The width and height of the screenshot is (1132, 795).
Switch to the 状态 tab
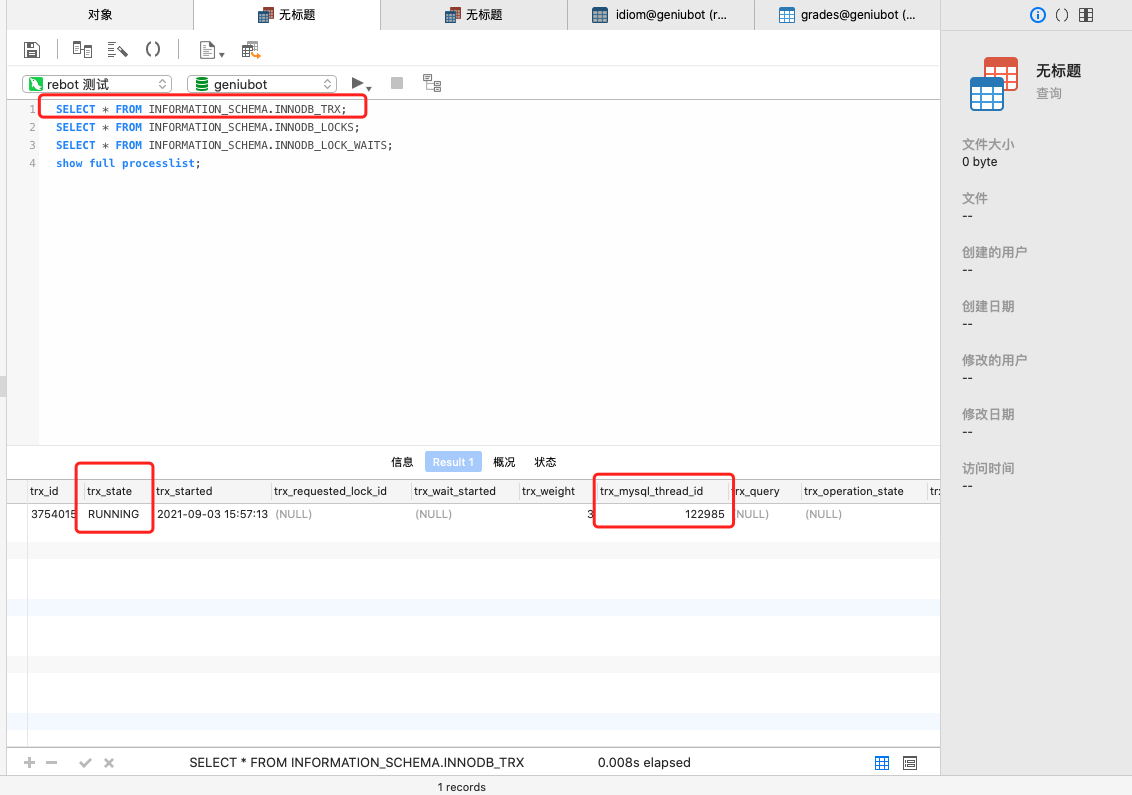545,462
